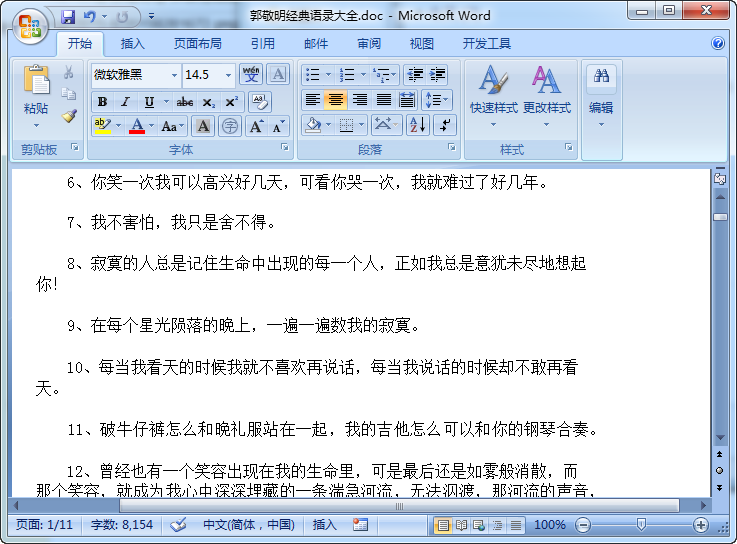Clear formatting with eraser icon
Screen dimensions: 737x544
[x=259, y=102]
